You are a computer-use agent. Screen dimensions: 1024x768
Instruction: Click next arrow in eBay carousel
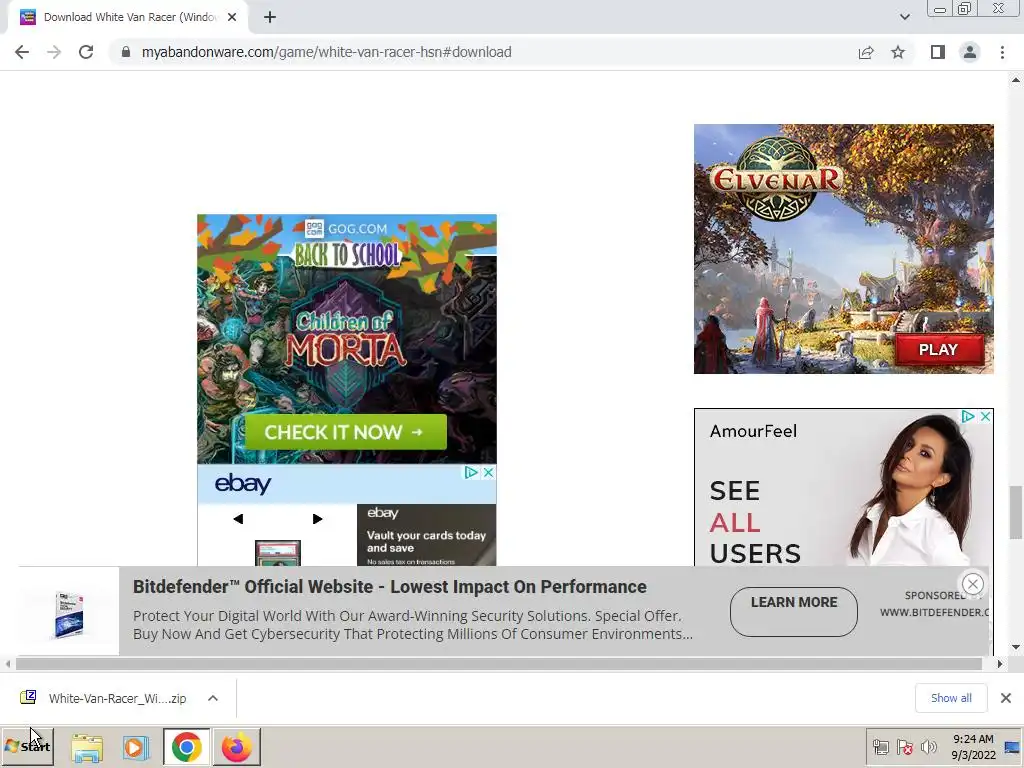pos(317,519)
